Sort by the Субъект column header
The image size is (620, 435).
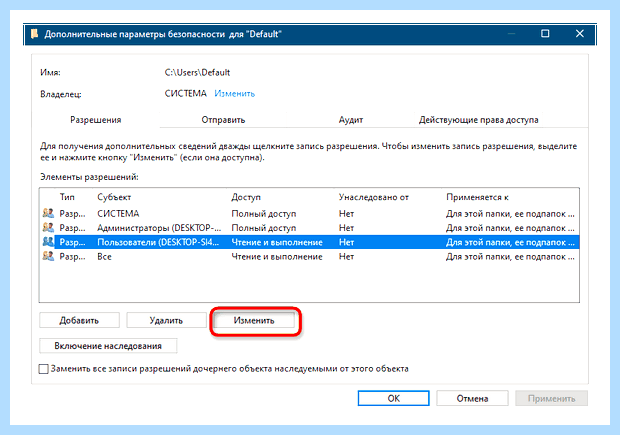[x=114, y=197]
